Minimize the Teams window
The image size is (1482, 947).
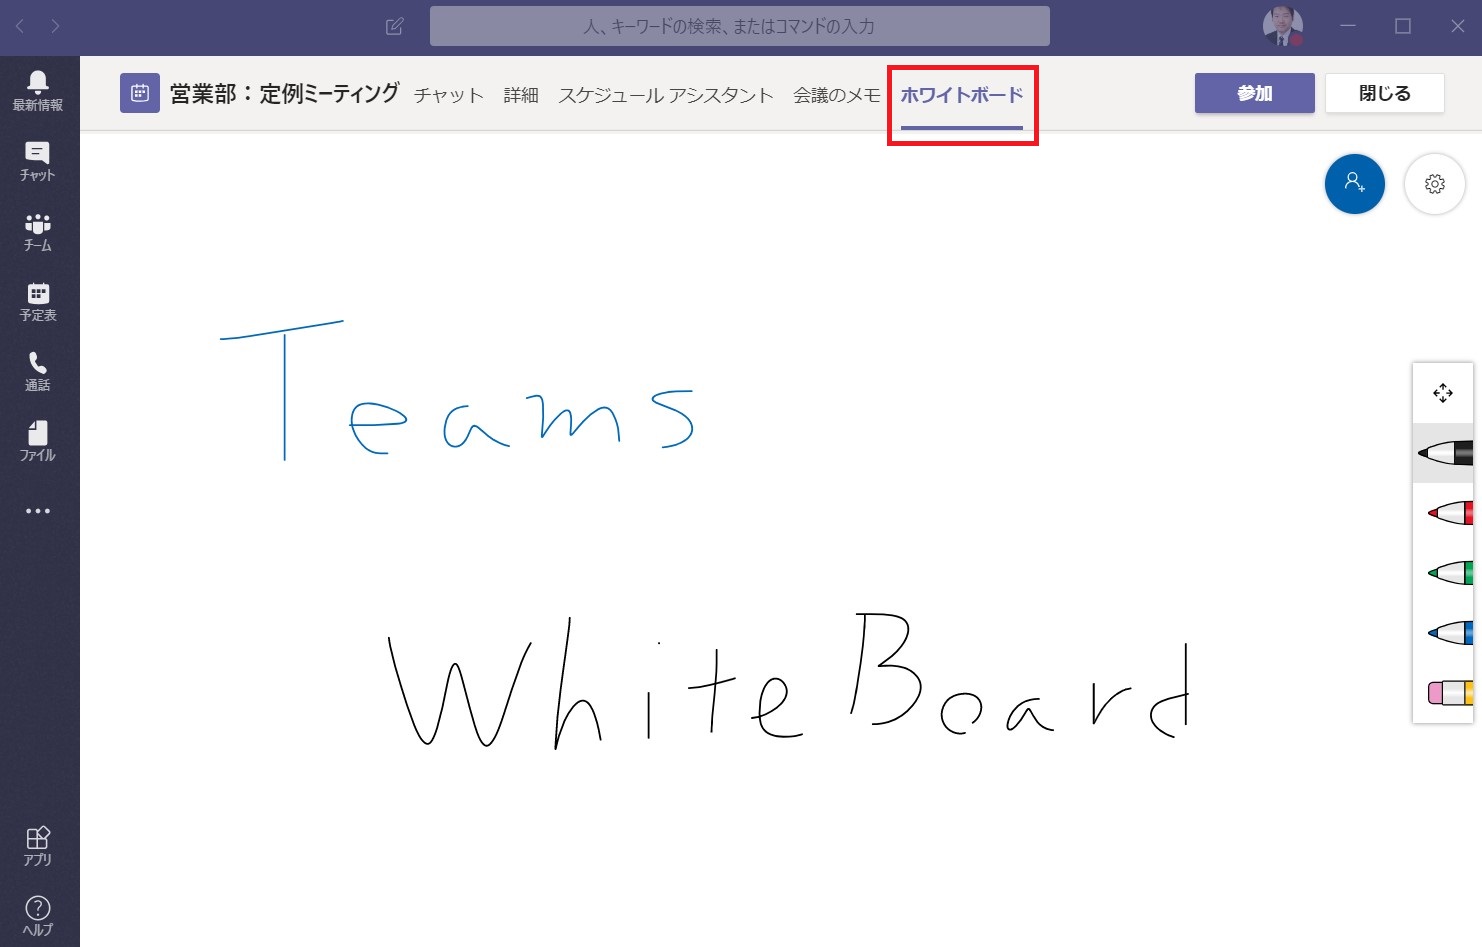(1348, 26)
